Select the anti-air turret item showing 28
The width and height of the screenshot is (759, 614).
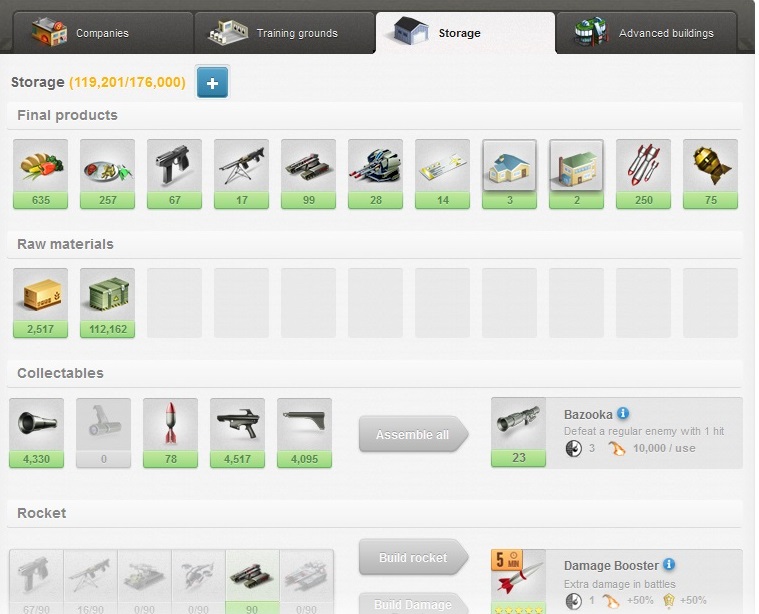[376, 174]
